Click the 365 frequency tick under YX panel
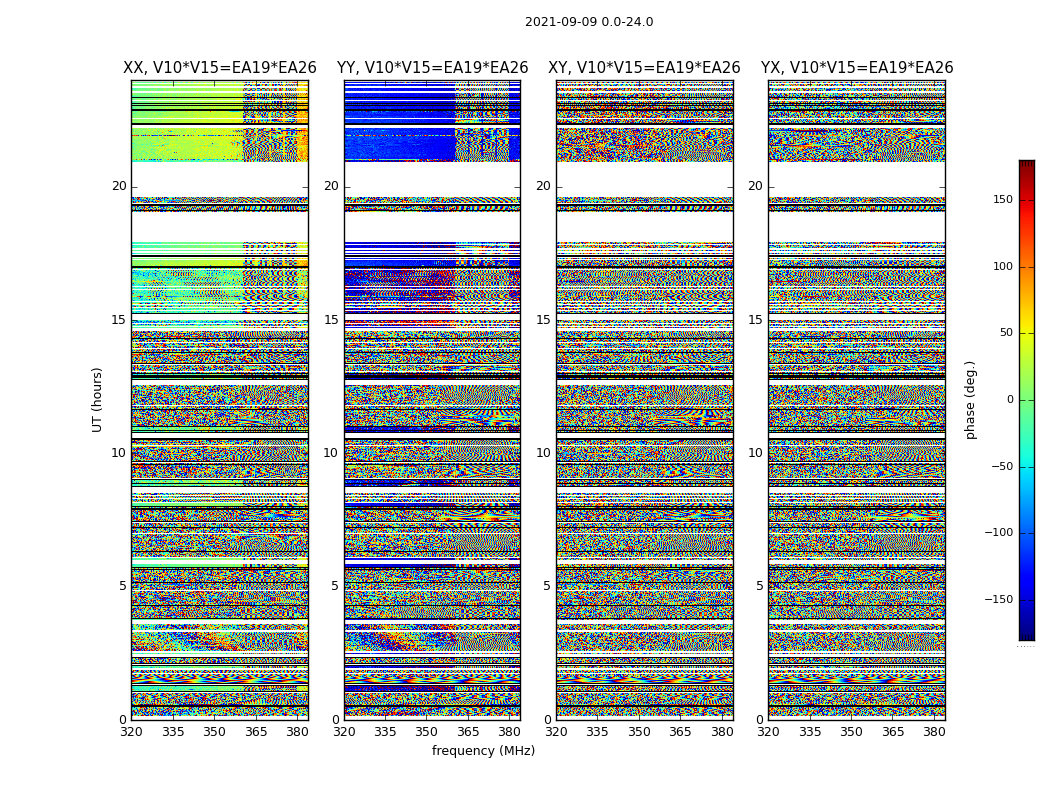Screen dimensions: 1050x800 pos(893,732)
